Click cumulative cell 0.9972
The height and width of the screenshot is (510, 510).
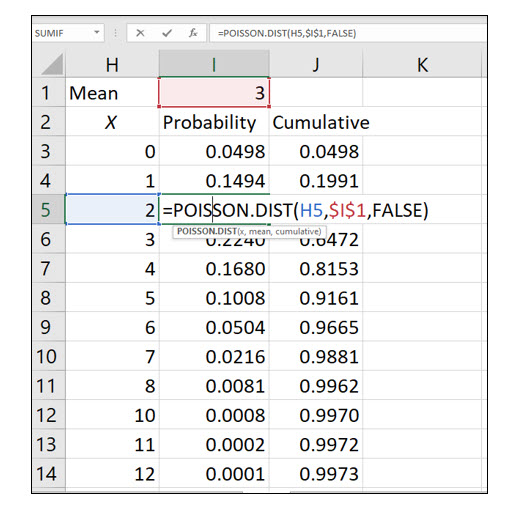pos(316,444)
